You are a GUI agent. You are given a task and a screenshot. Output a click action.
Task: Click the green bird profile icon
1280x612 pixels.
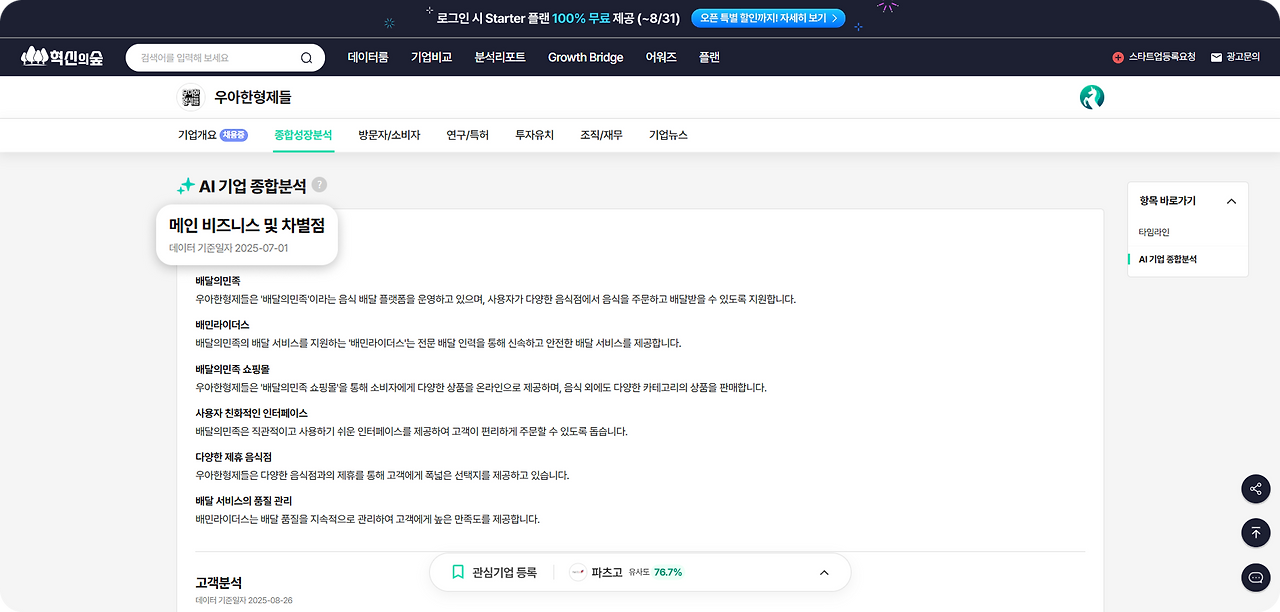coord(1092,97)
